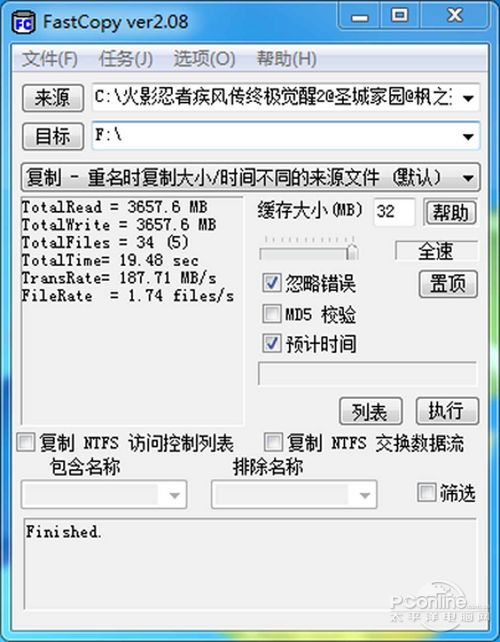Click the 来源 source button
This screenshot has width=500, height=642.
(x=53, y=98)
